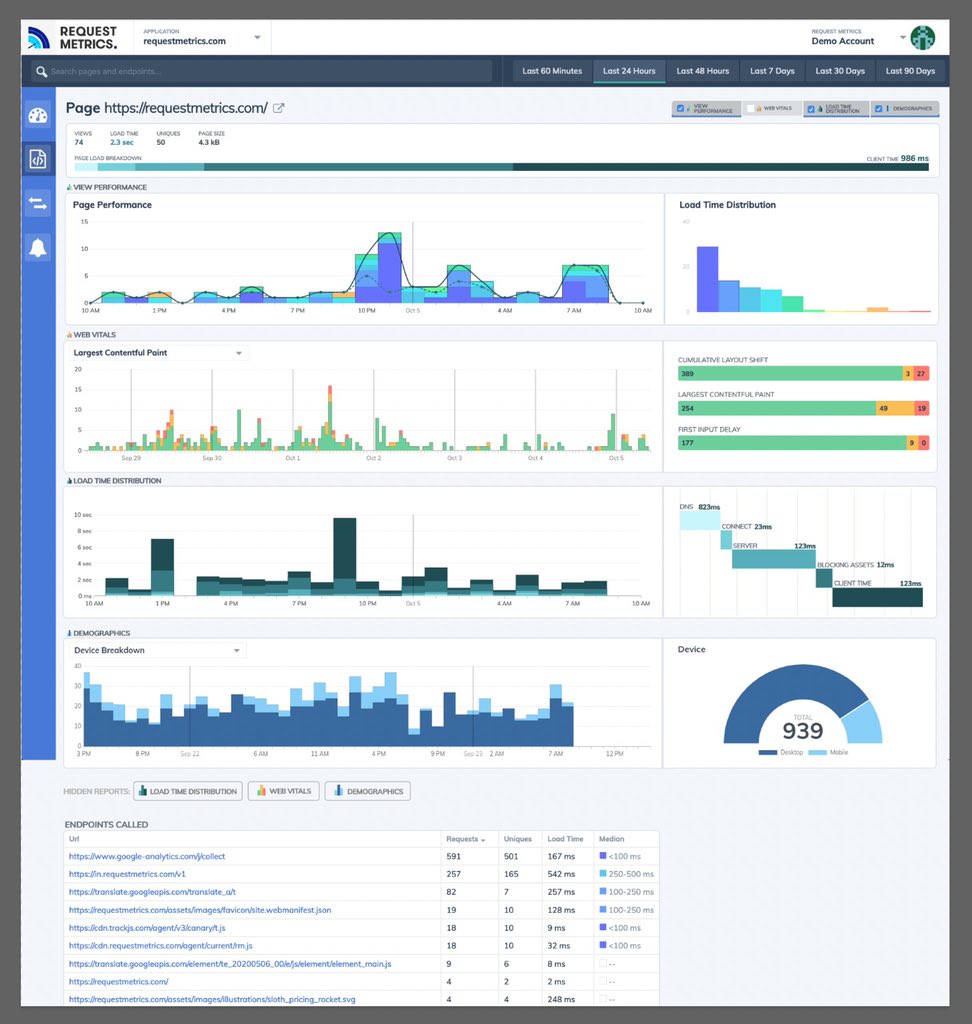Toggle the View Performance checkbox
The image size is (972, 1024).
point(680,108)
